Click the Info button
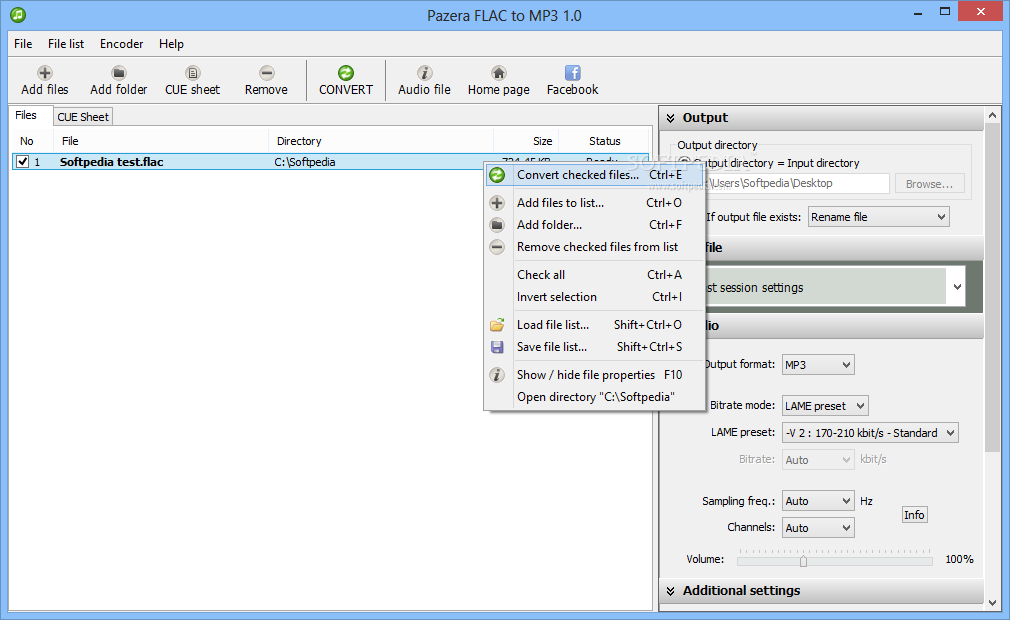 click(914, 514)
